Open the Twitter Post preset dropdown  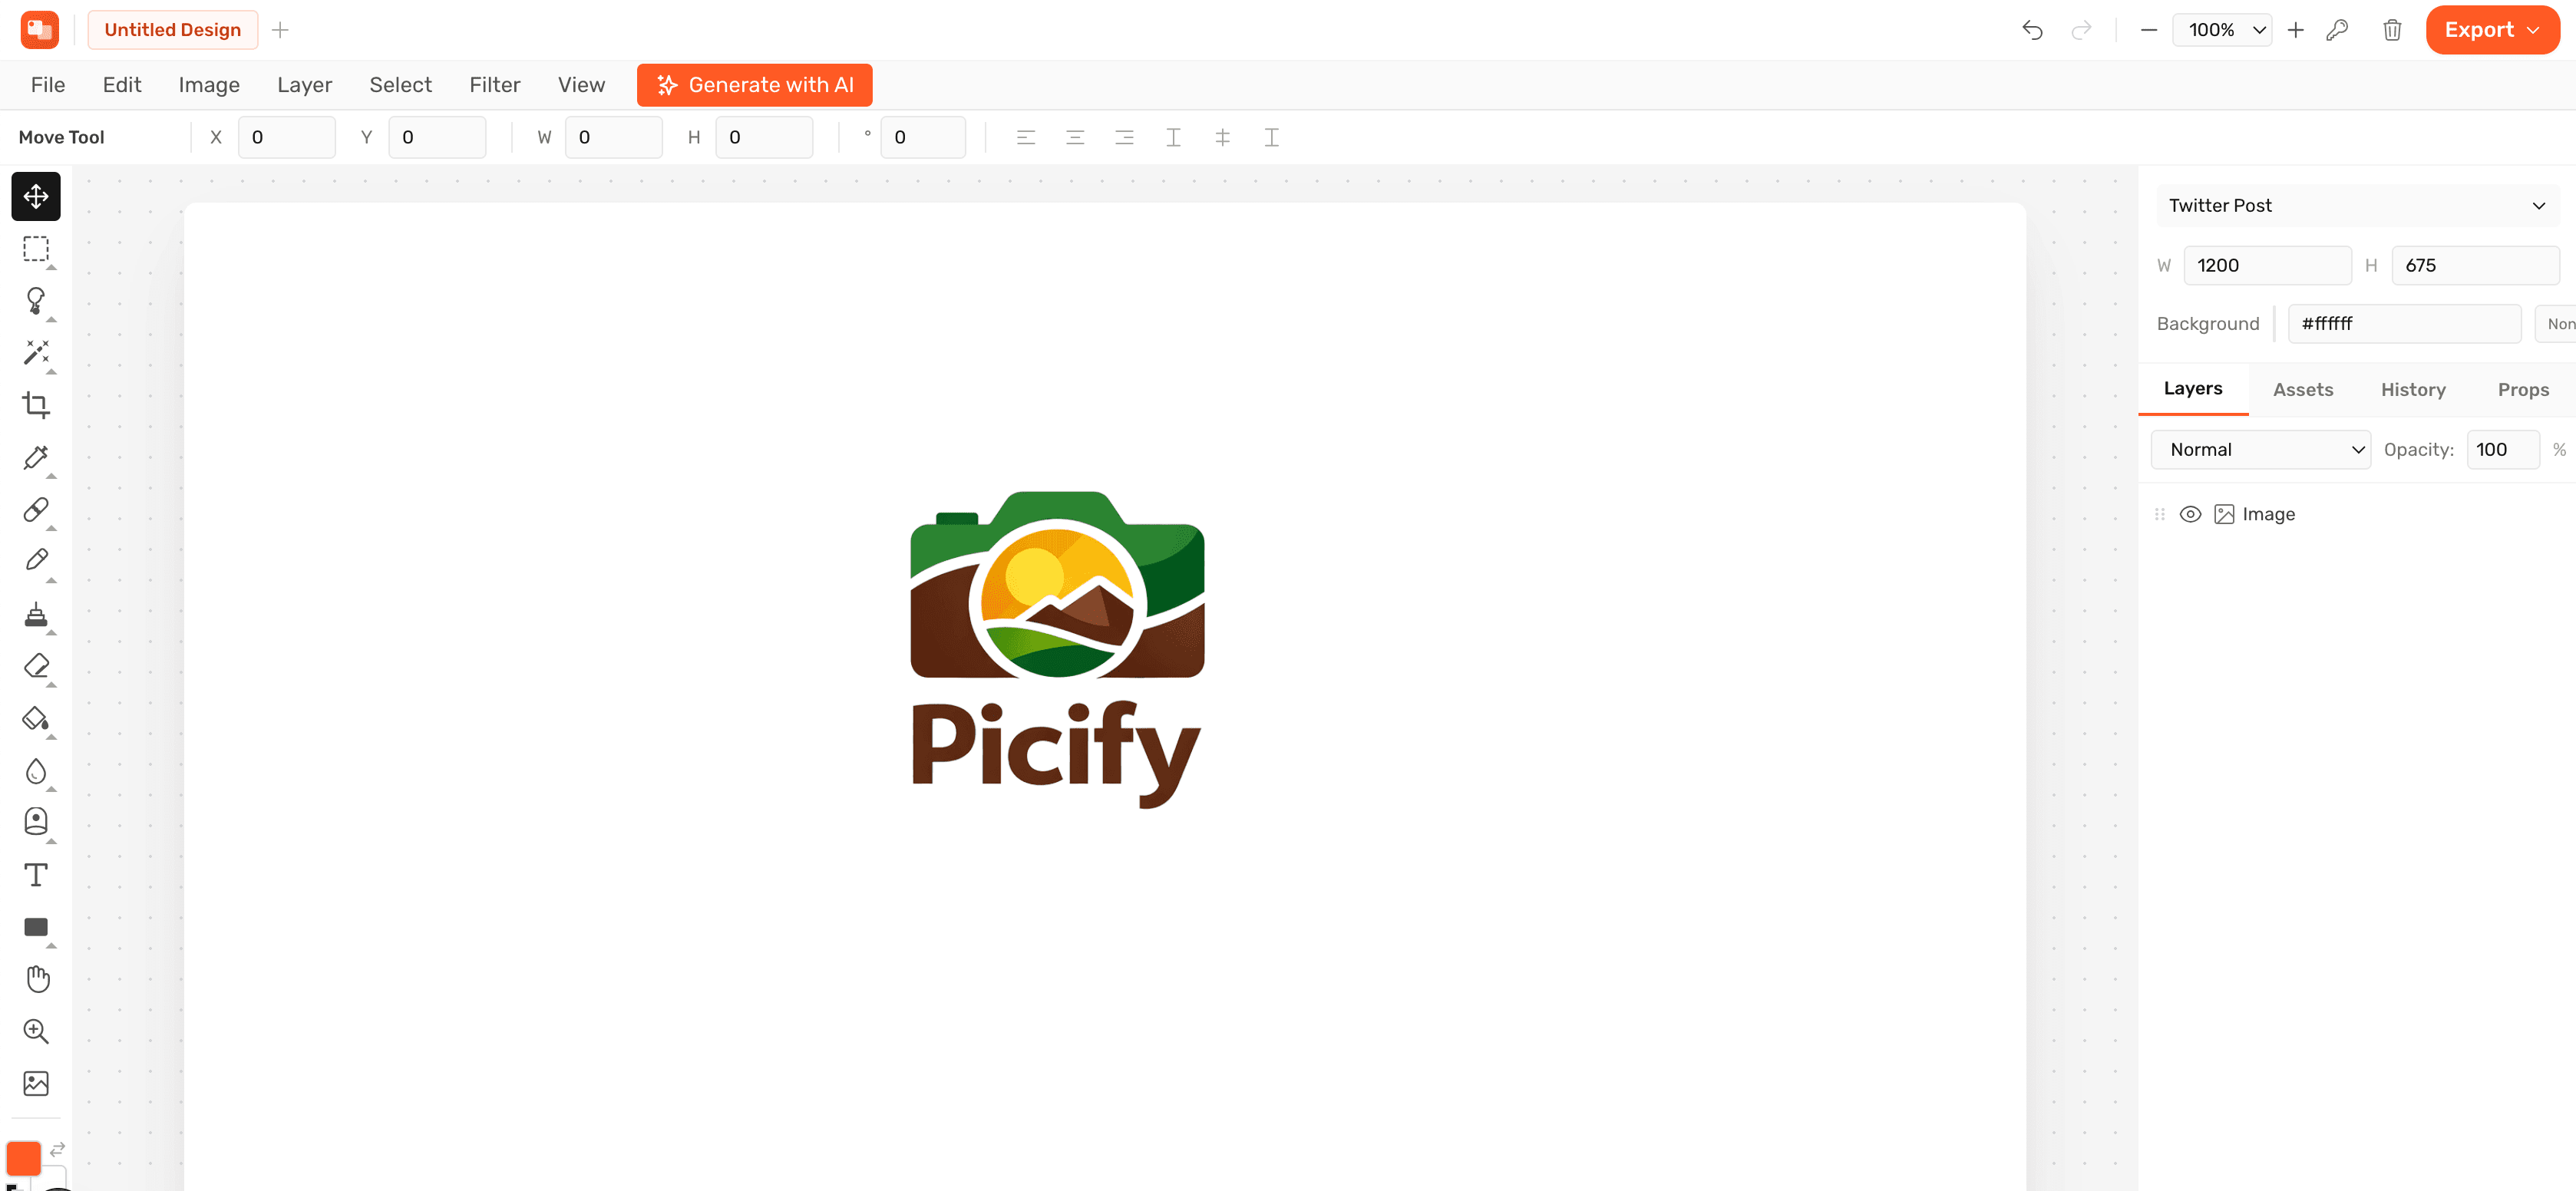[x=2357, y=205]
